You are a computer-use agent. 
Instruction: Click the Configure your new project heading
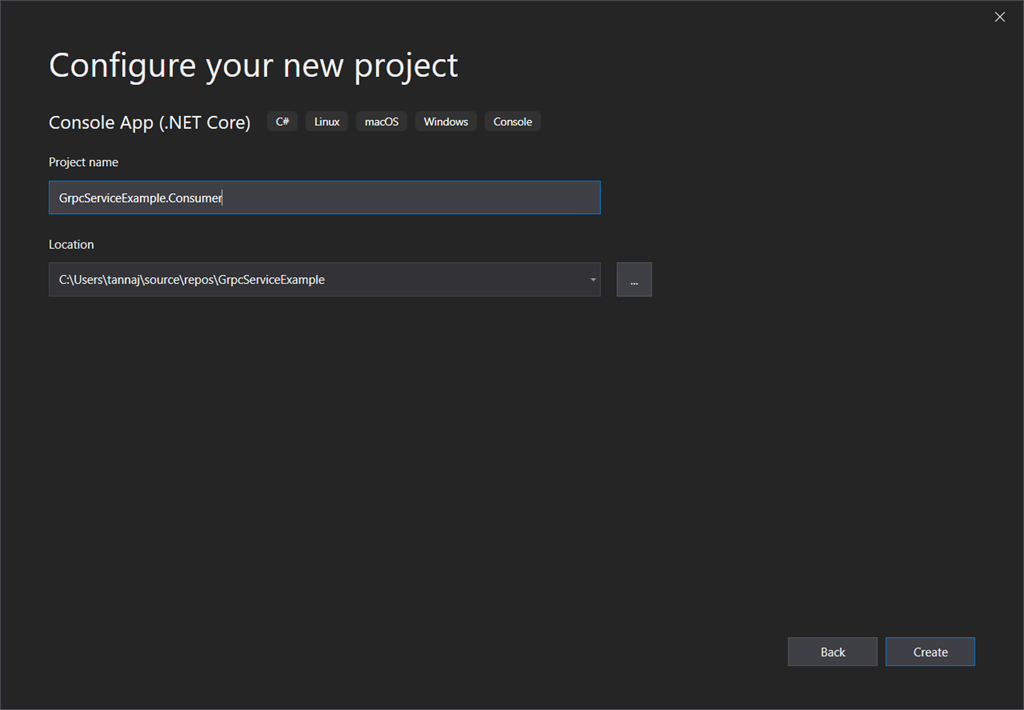click(x=253, y=66)
